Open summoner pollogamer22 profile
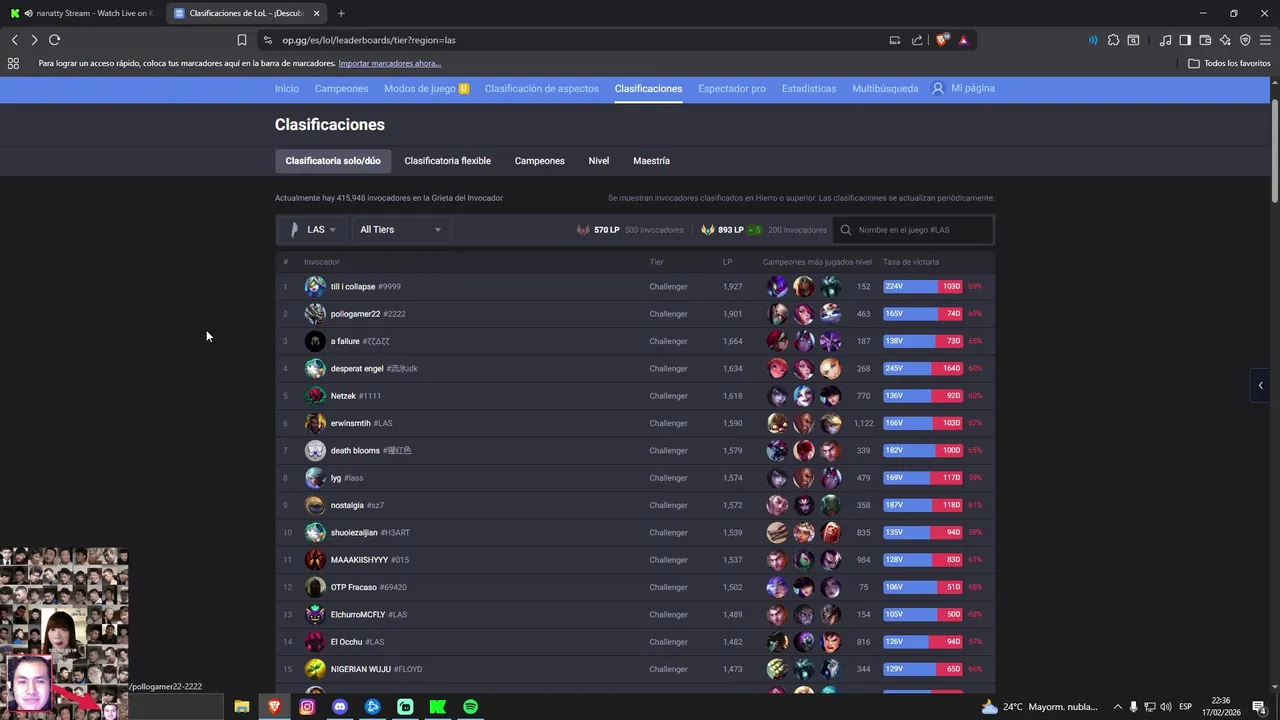Viewport: 1280px width, 720px height. coord(368,314)
